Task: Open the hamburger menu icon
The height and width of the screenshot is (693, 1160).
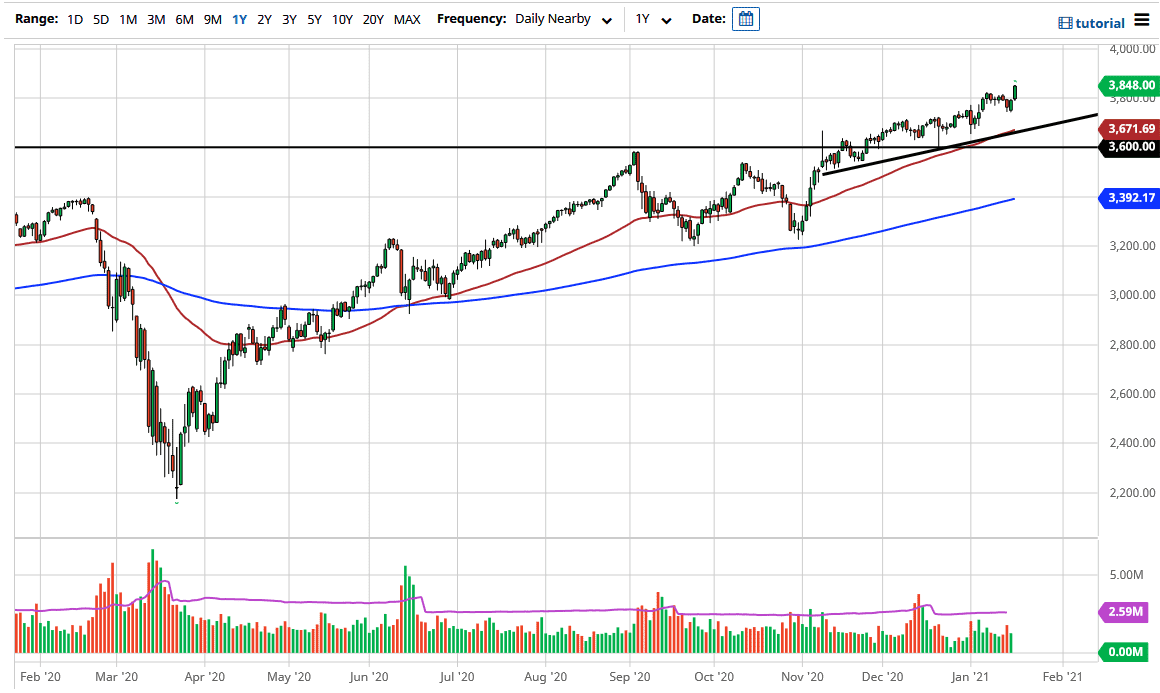Action: coord(1142,20)
